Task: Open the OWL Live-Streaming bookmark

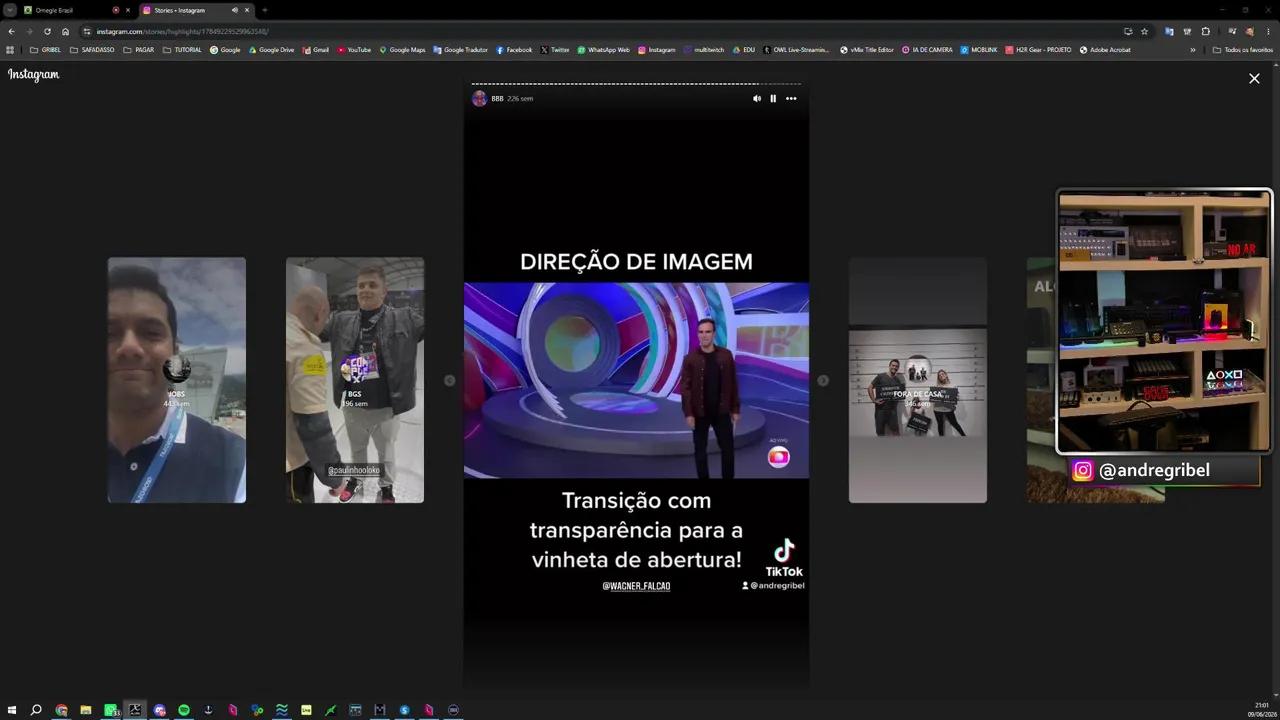Action: 796,50
